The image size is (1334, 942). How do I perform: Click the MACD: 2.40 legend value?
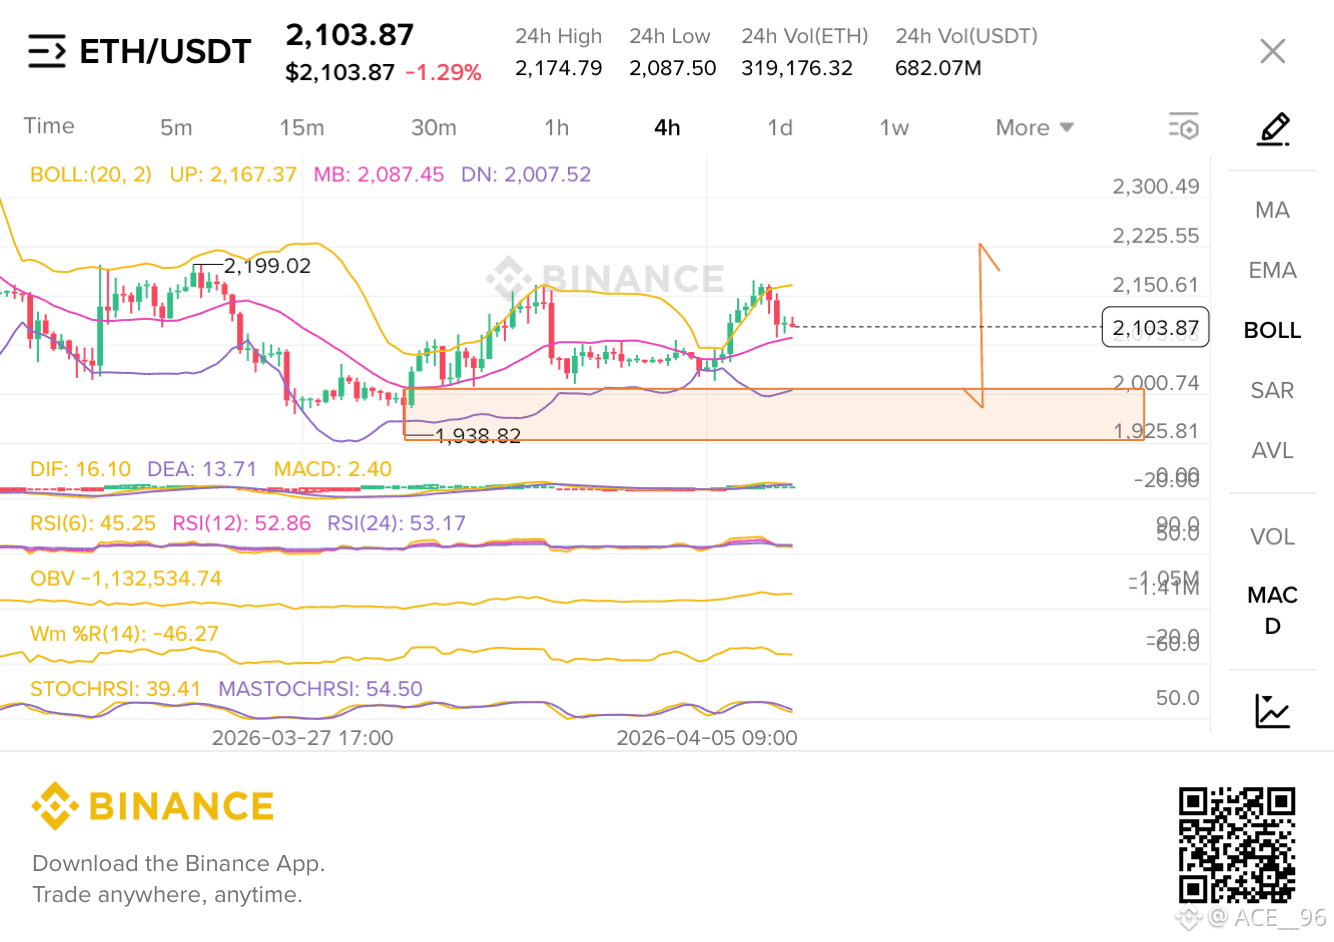333,469
